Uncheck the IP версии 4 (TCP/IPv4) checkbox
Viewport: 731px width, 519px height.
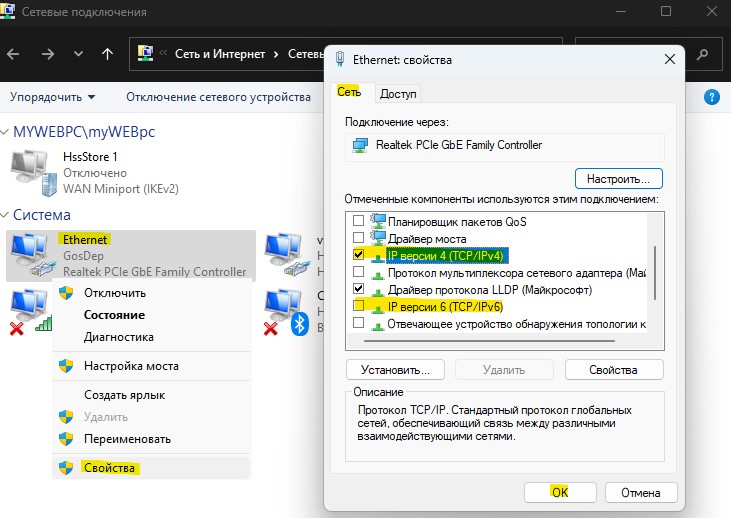(x=358, y=254)
